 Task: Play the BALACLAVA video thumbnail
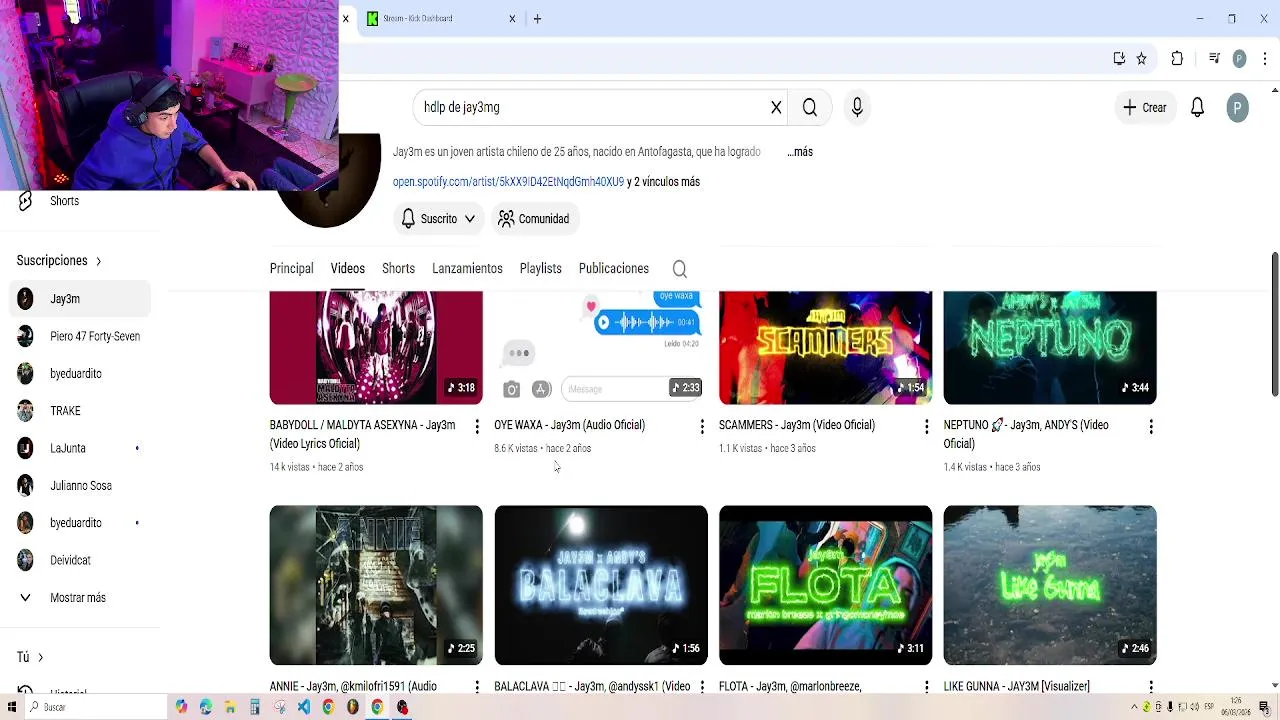pyautogui.click(x=601, y=585)
